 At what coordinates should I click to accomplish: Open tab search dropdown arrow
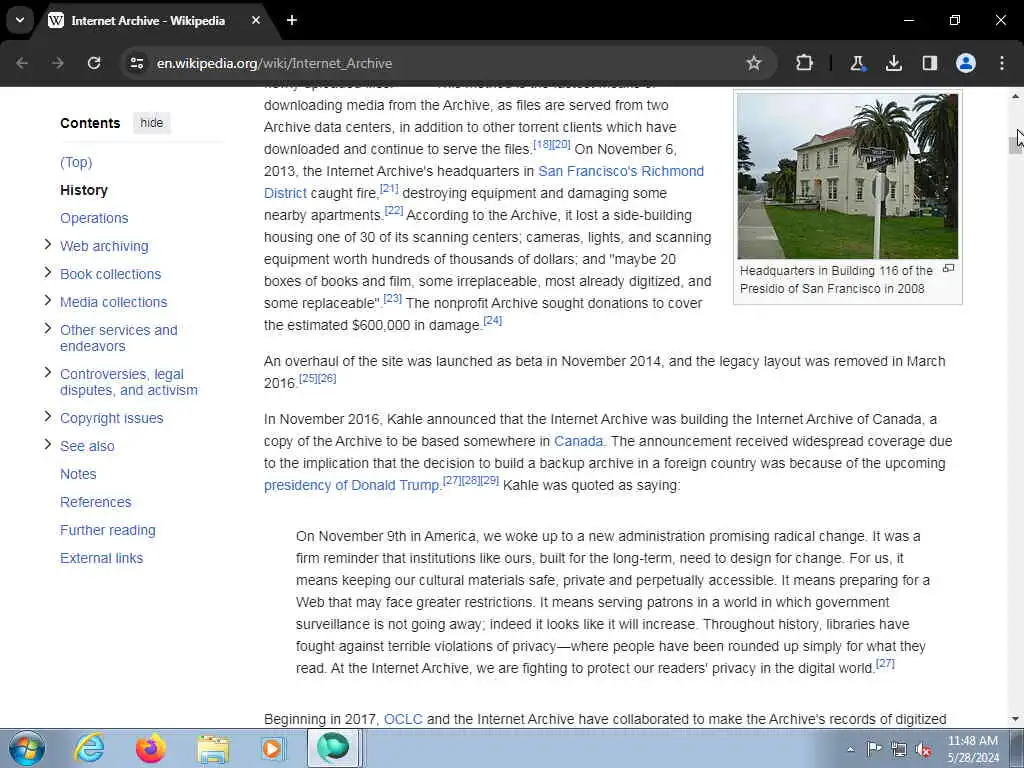pos(20,20)
